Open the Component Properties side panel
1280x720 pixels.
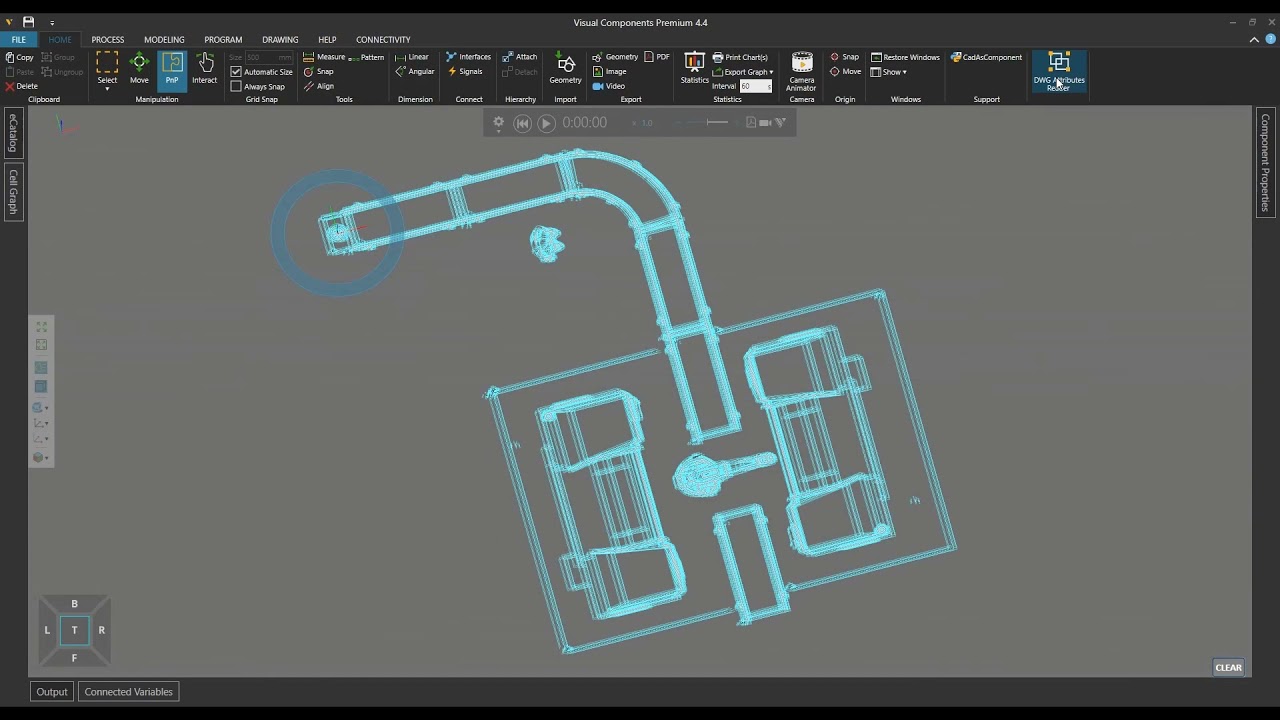point(1265,162)
